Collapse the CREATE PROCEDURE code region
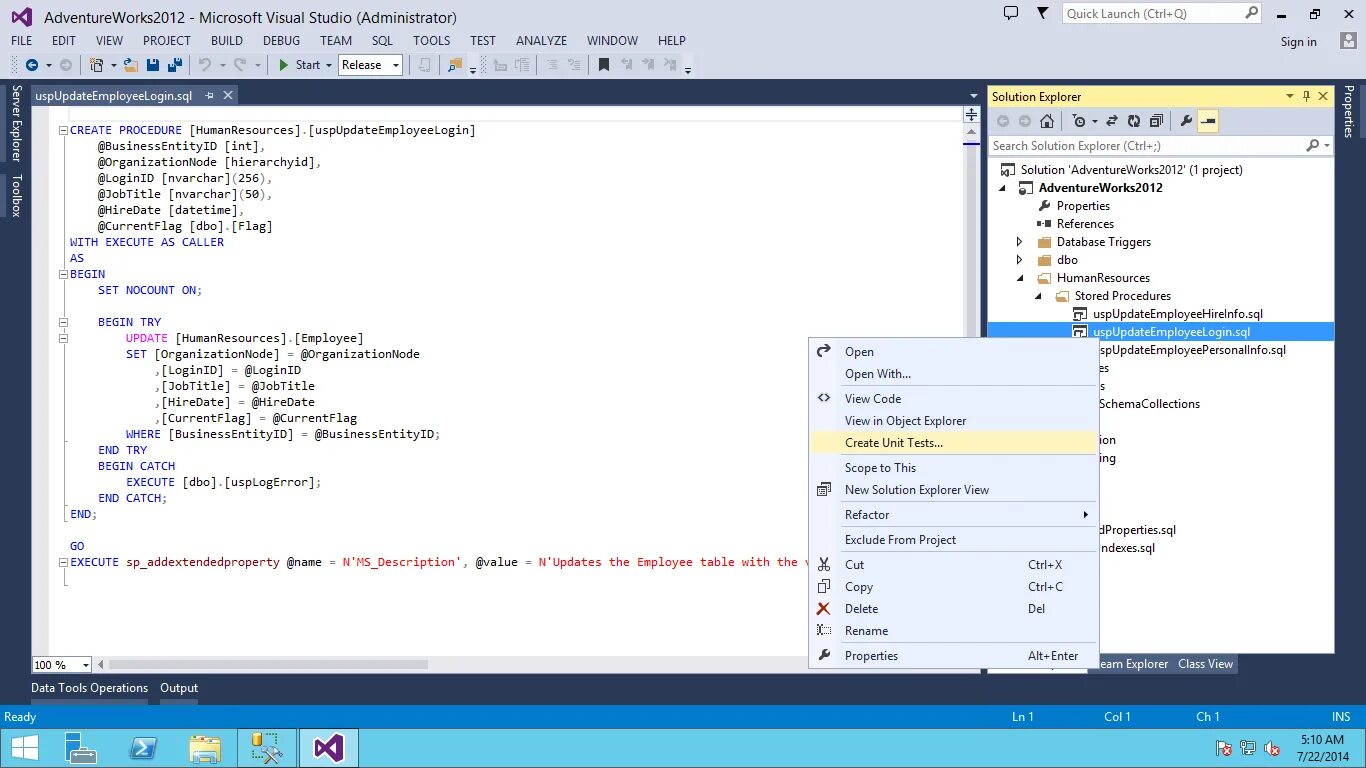1366x768 pixels. [63, 130]
